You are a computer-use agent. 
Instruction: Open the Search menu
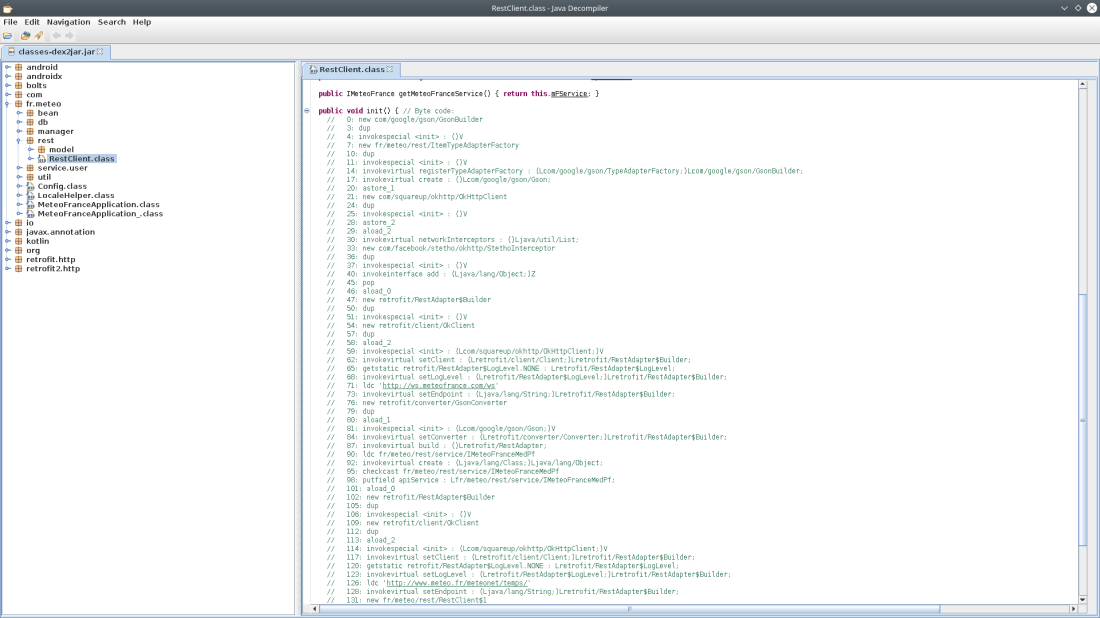tap(111, 21)
